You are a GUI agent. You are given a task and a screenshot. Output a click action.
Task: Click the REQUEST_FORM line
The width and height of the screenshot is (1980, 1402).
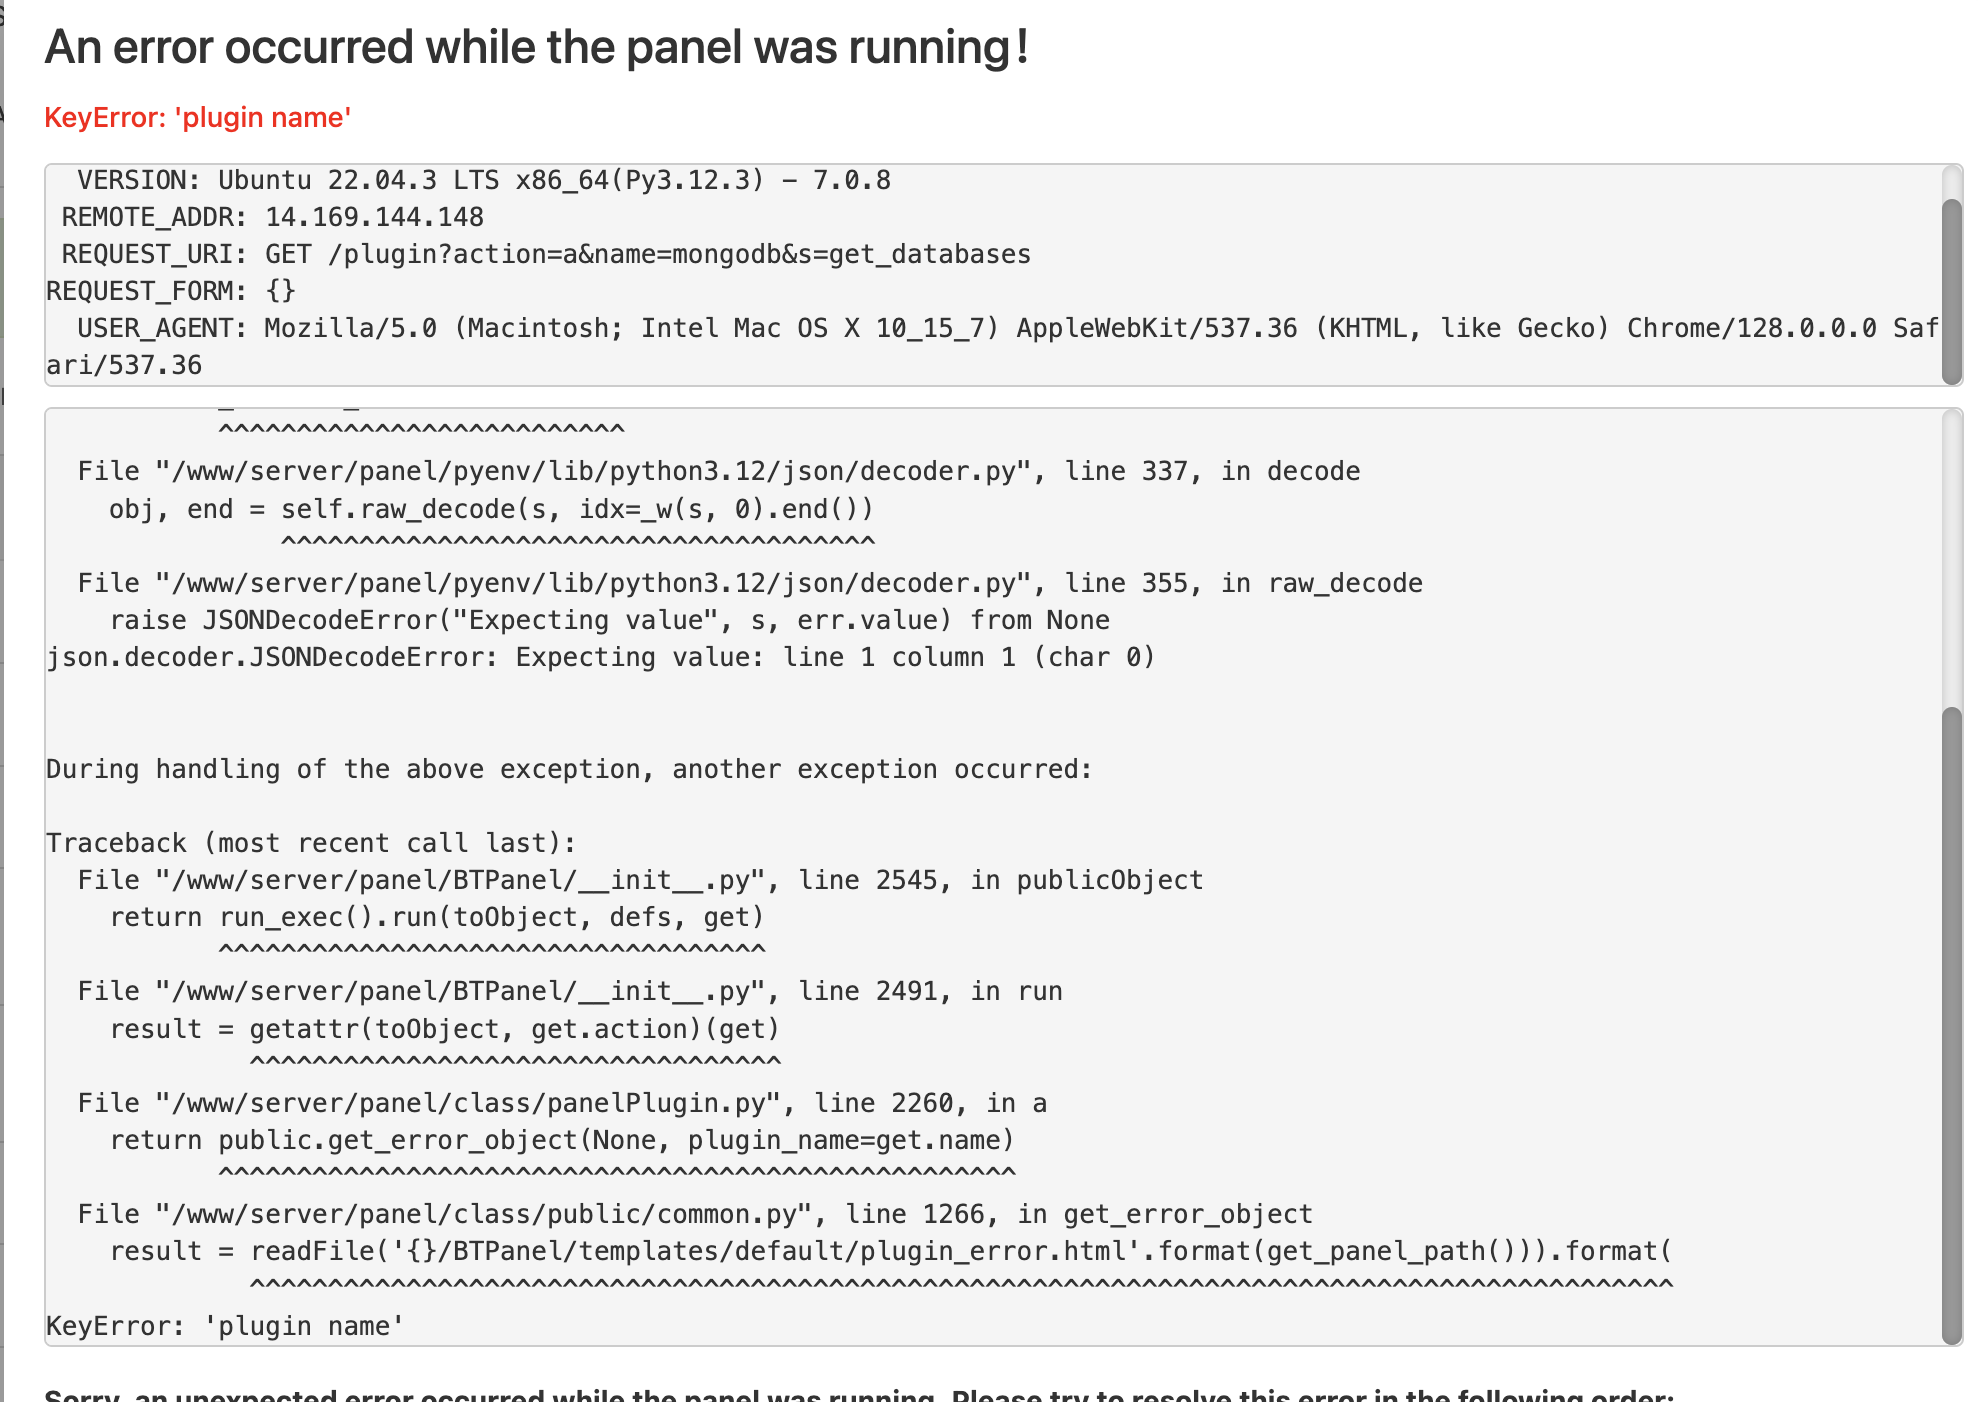tap(171, 292)
